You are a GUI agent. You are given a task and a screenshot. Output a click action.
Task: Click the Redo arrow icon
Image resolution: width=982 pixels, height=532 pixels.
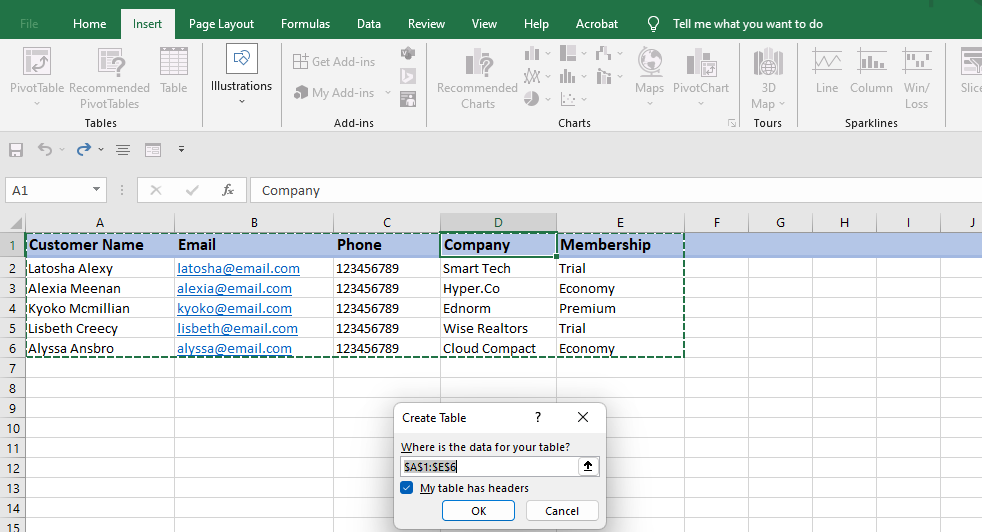(83, 150)
